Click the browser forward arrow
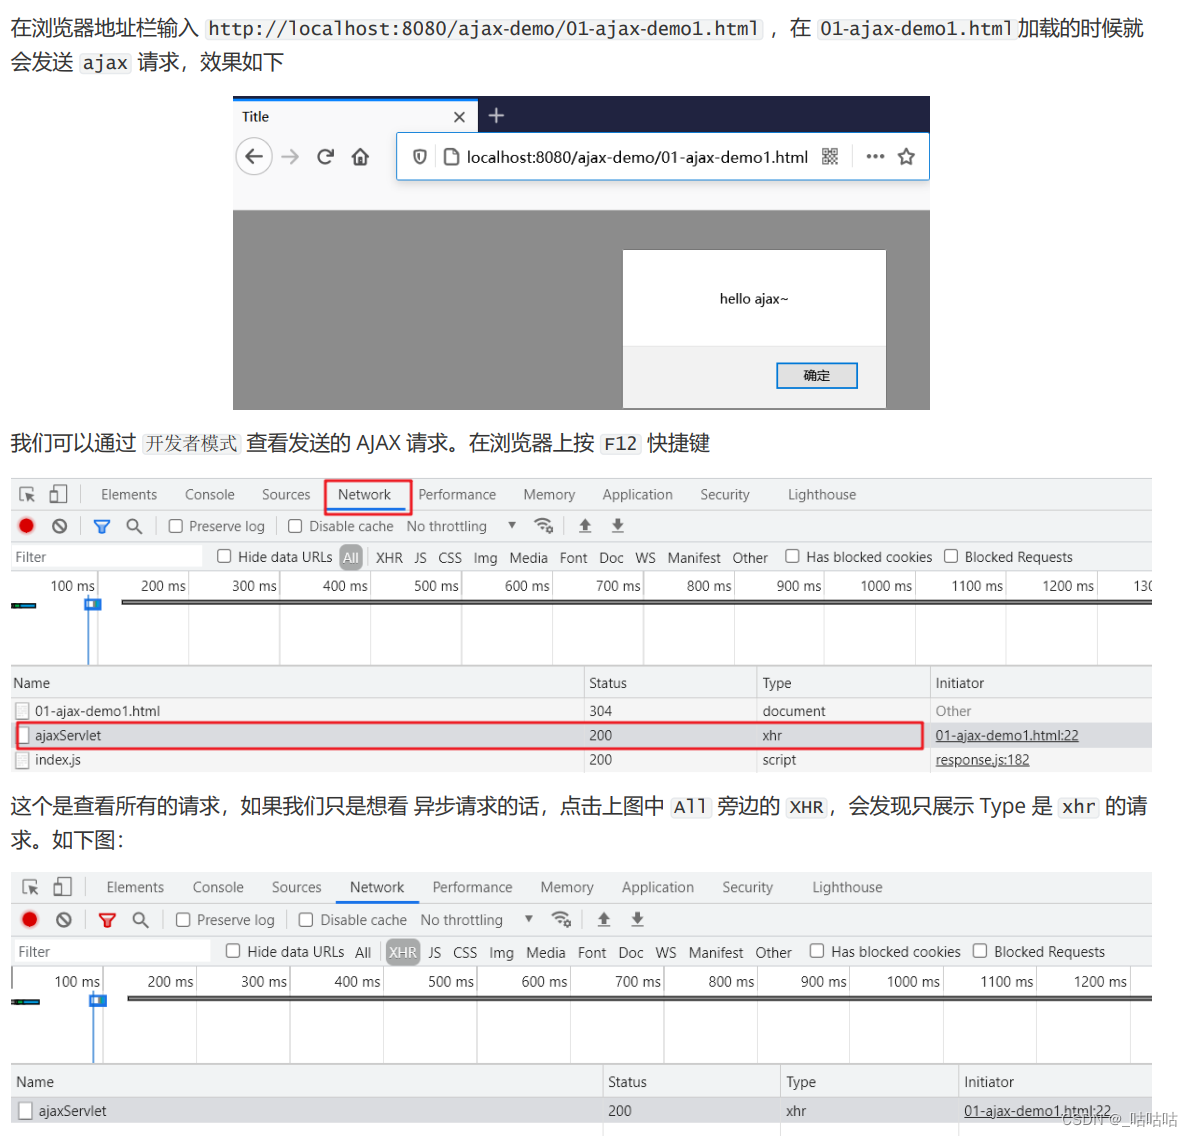The height and width of the screenshot is (1136, 1193). click(x=290, y=157)
